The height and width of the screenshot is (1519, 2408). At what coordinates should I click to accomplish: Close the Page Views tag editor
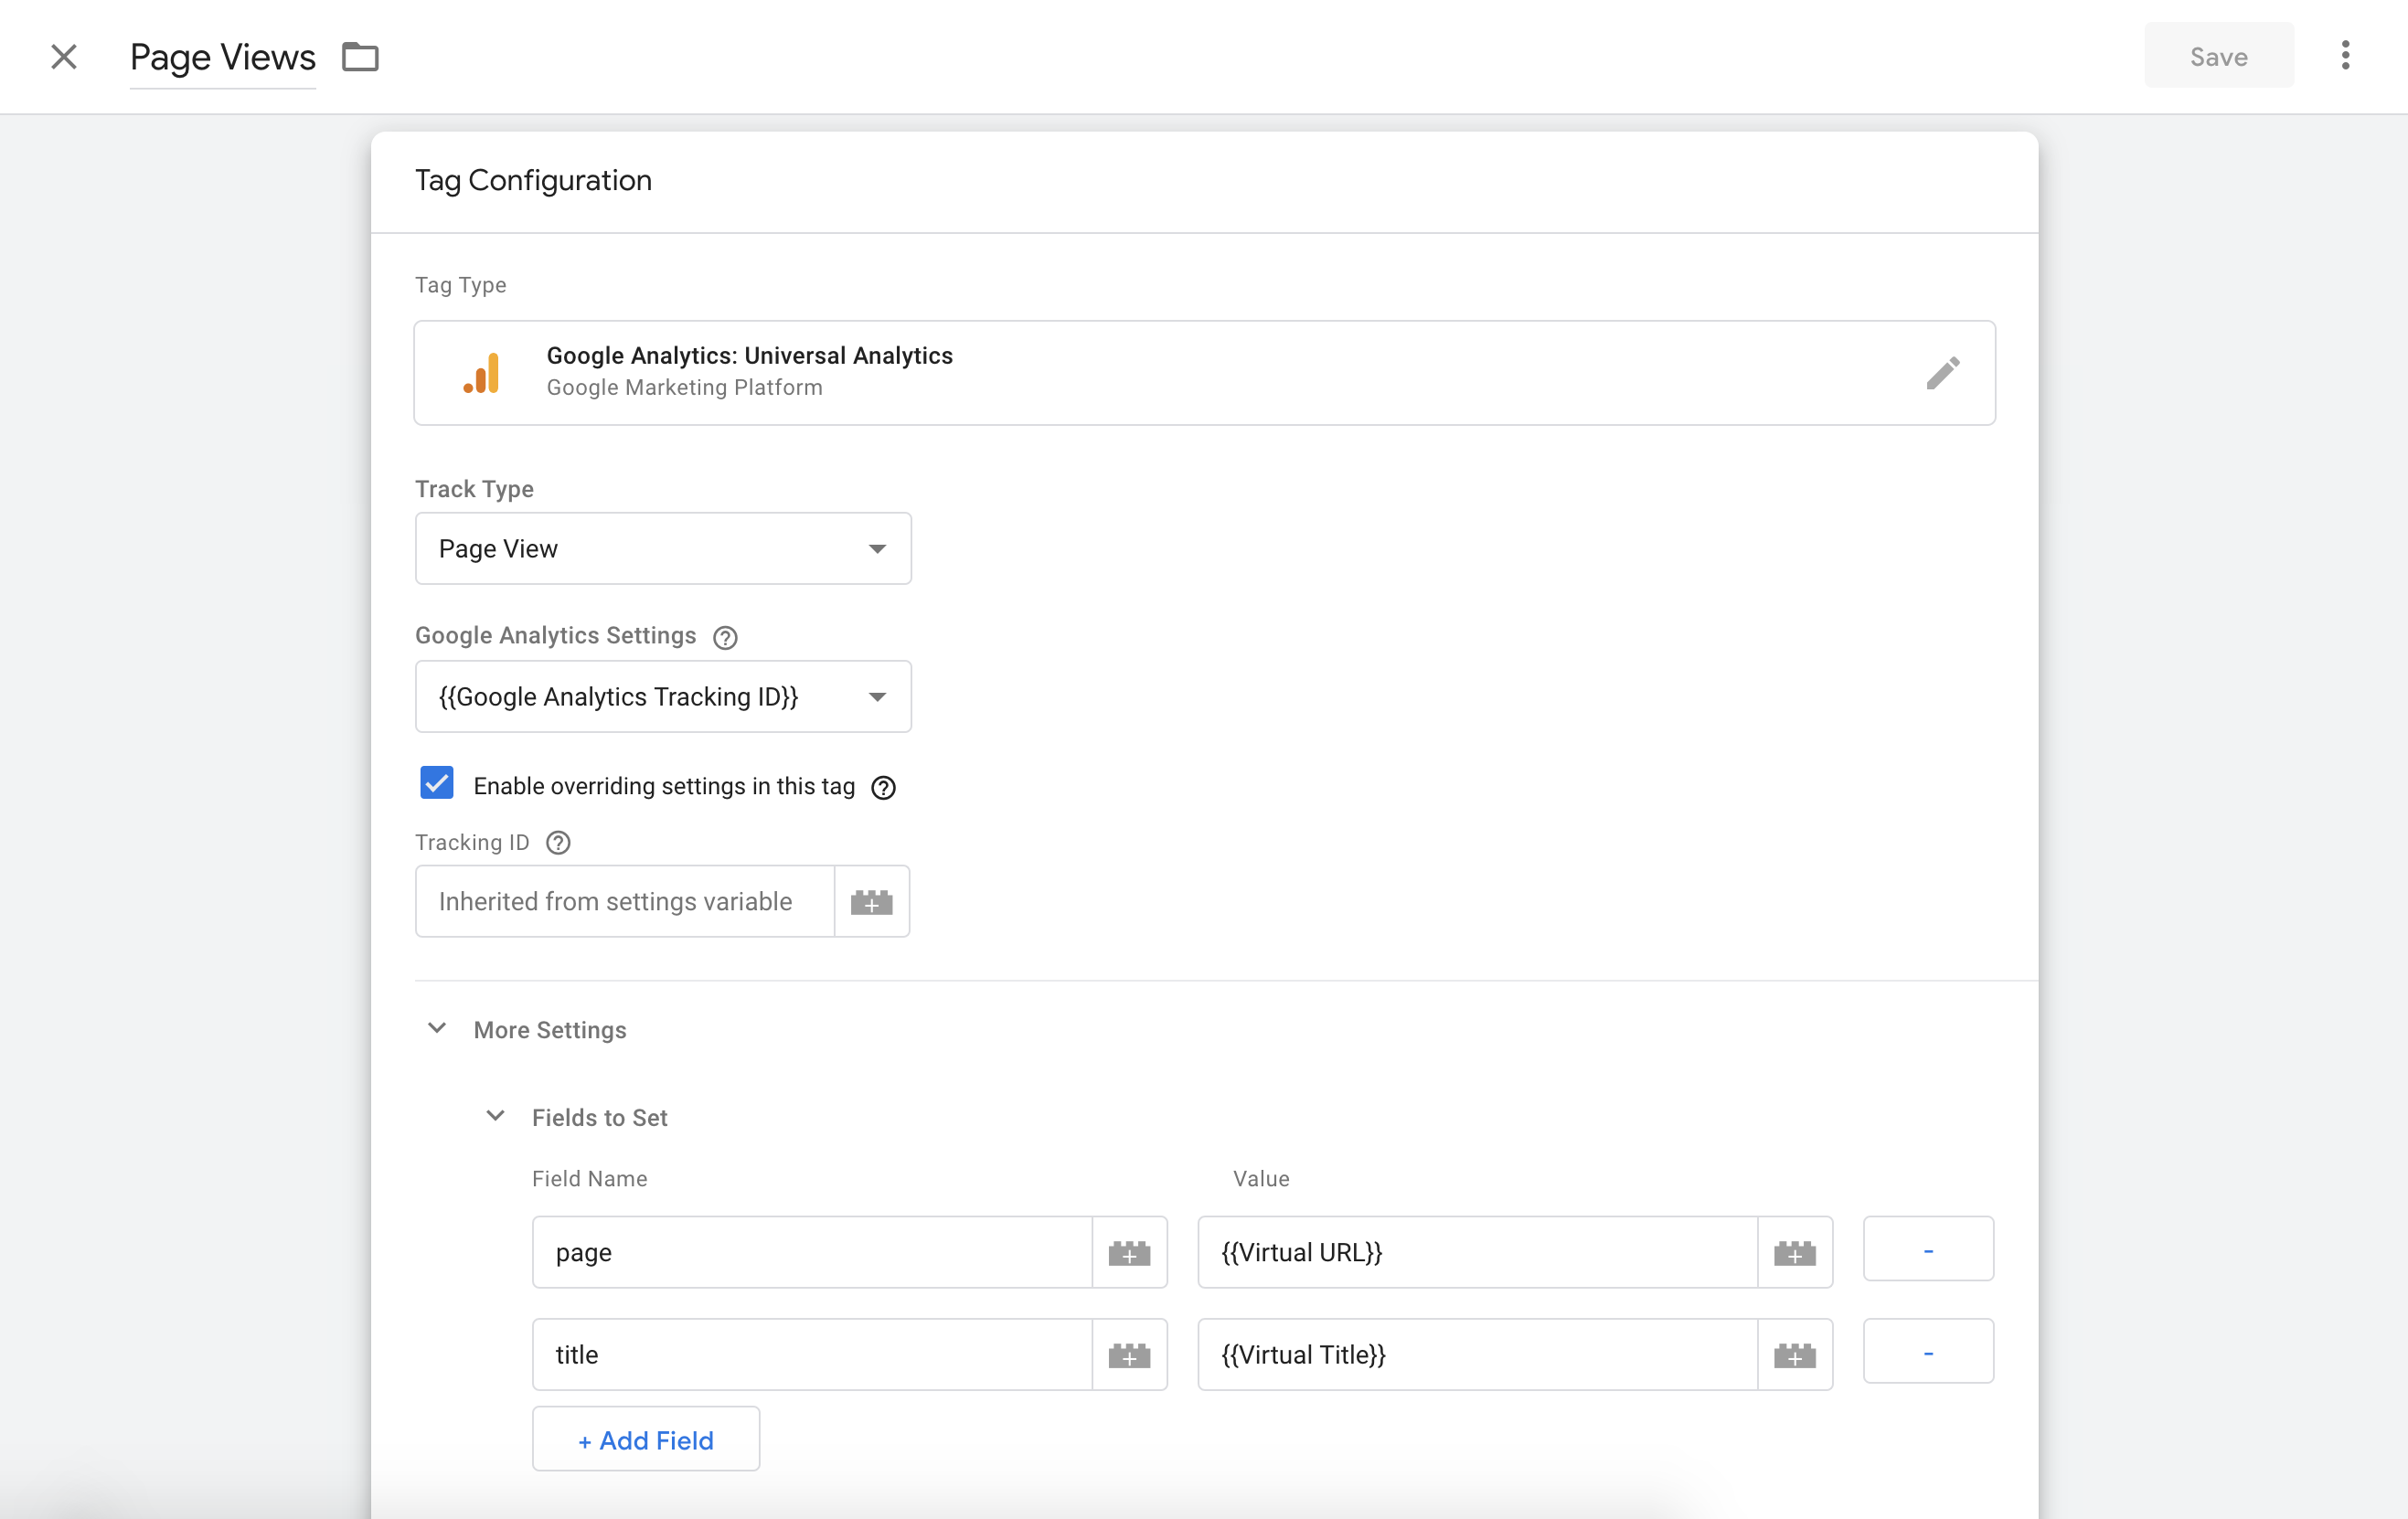(64, 57)
